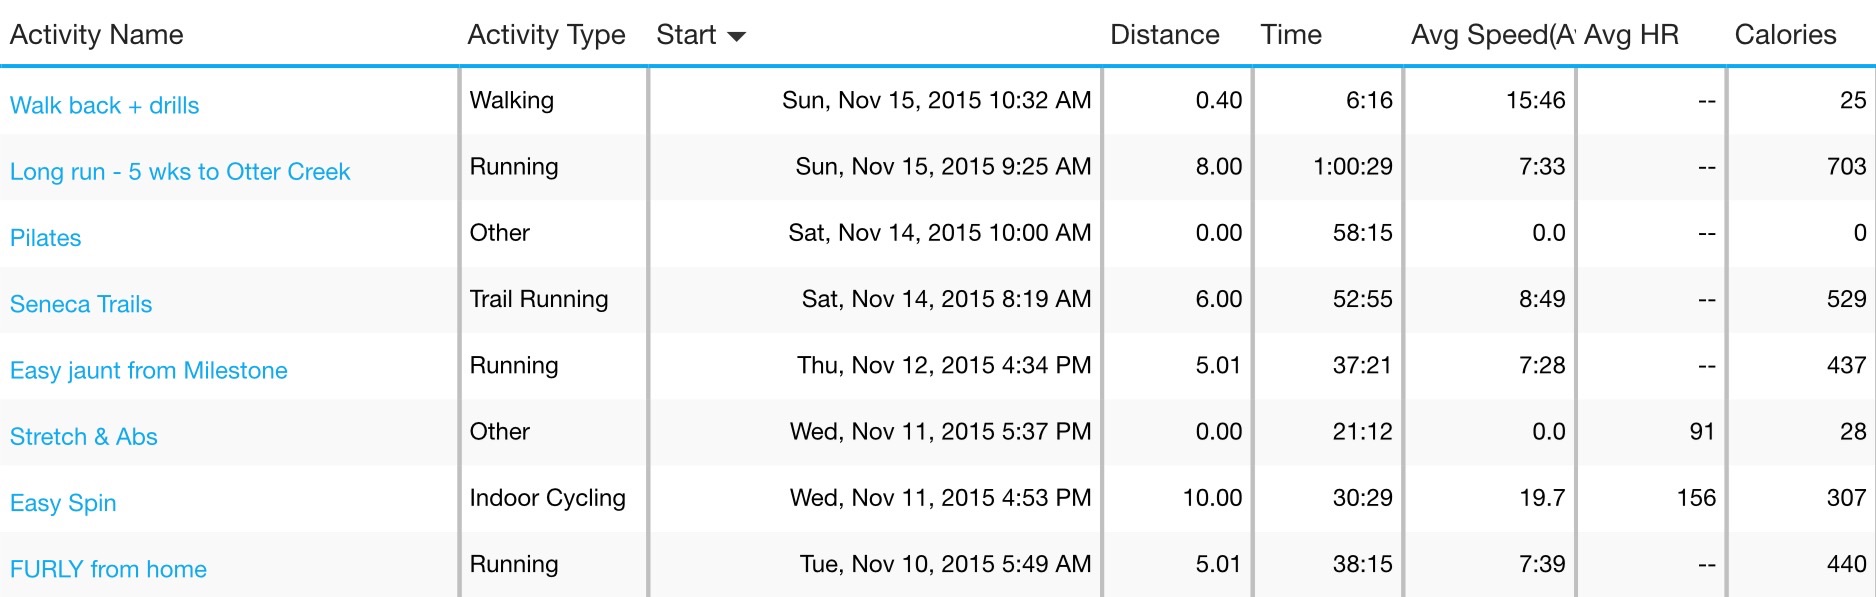
Task: Sort by Avg HR column header
Action: (x=1631, y=35)
